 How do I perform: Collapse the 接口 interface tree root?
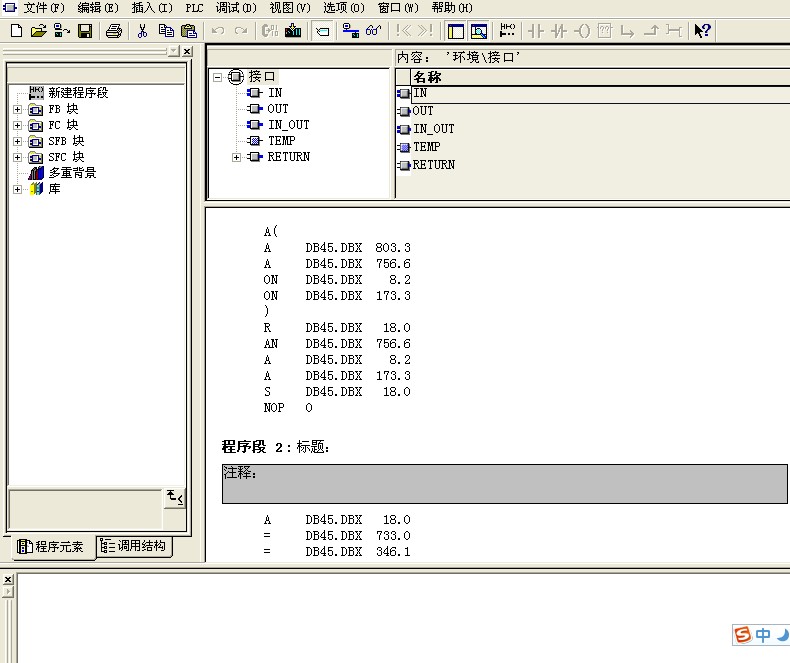coord(217,77)
